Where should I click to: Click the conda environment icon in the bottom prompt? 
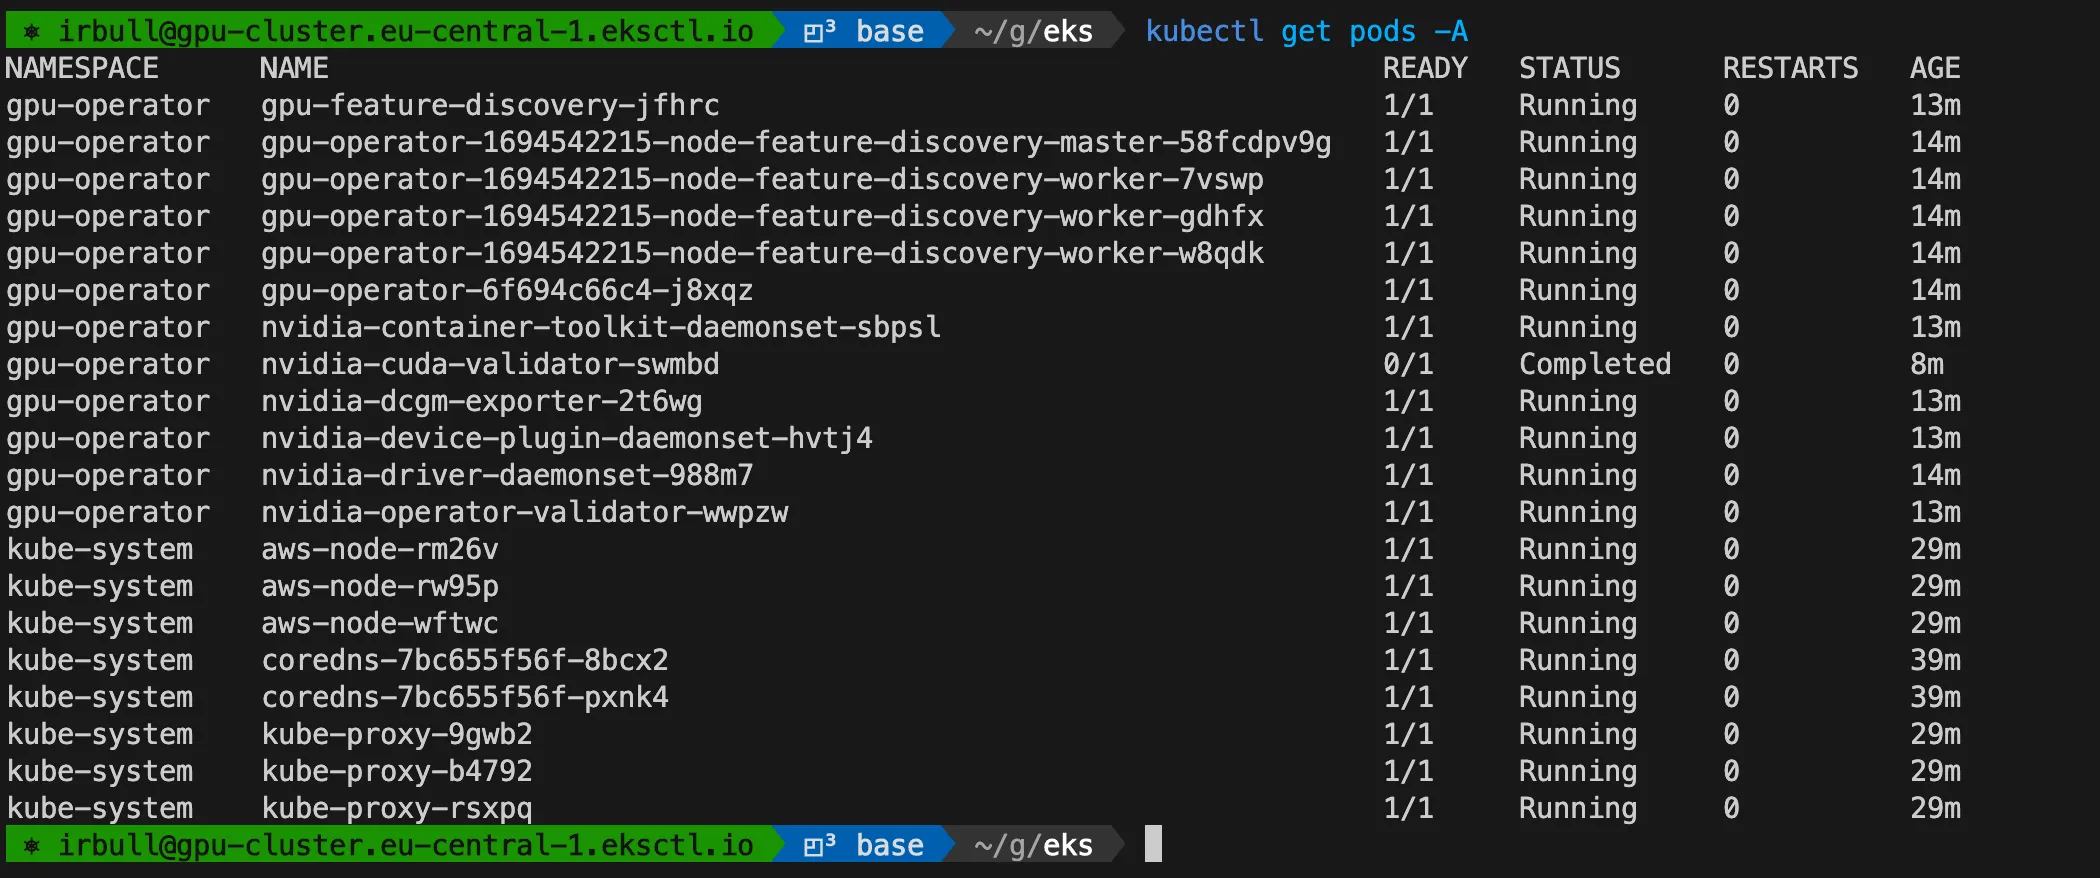coord(819,846)
